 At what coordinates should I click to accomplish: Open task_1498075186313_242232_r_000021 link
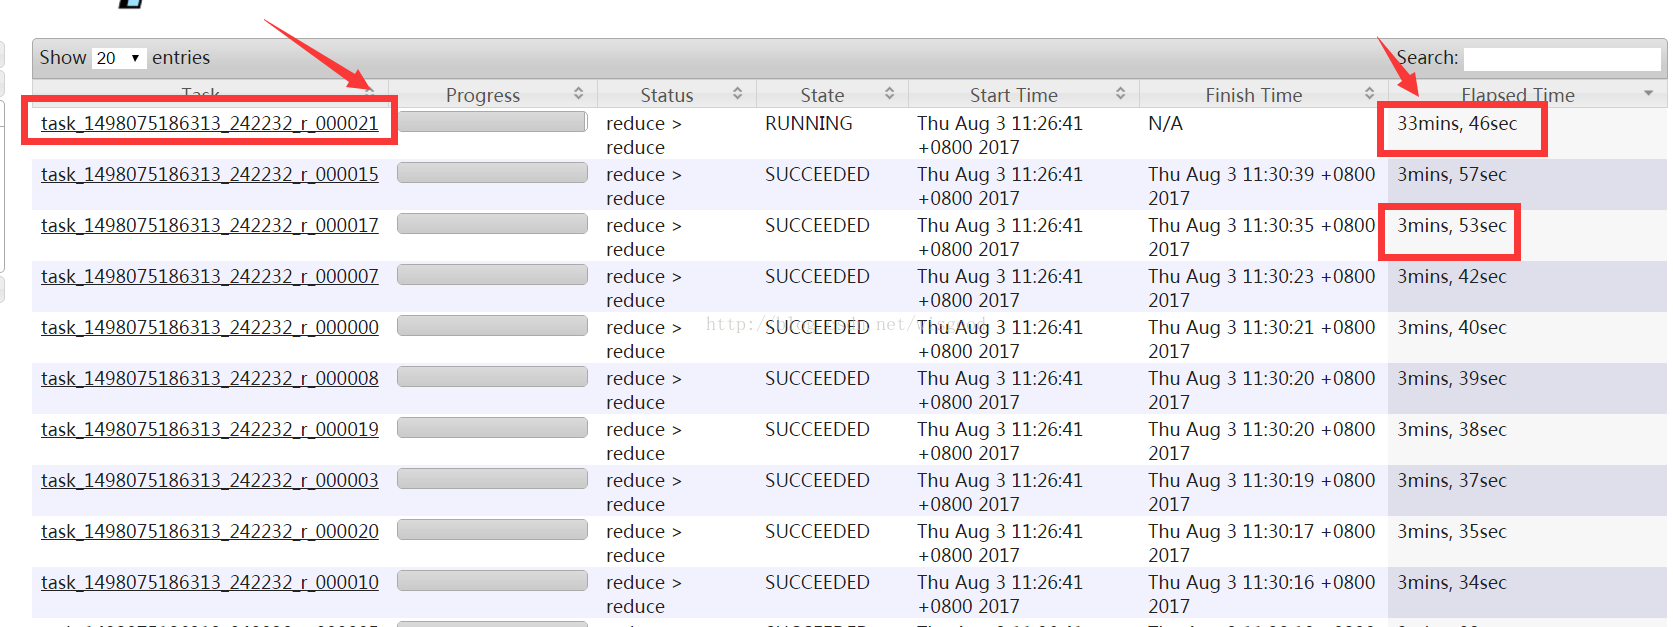pyautogui.click(x=210, y=123)
